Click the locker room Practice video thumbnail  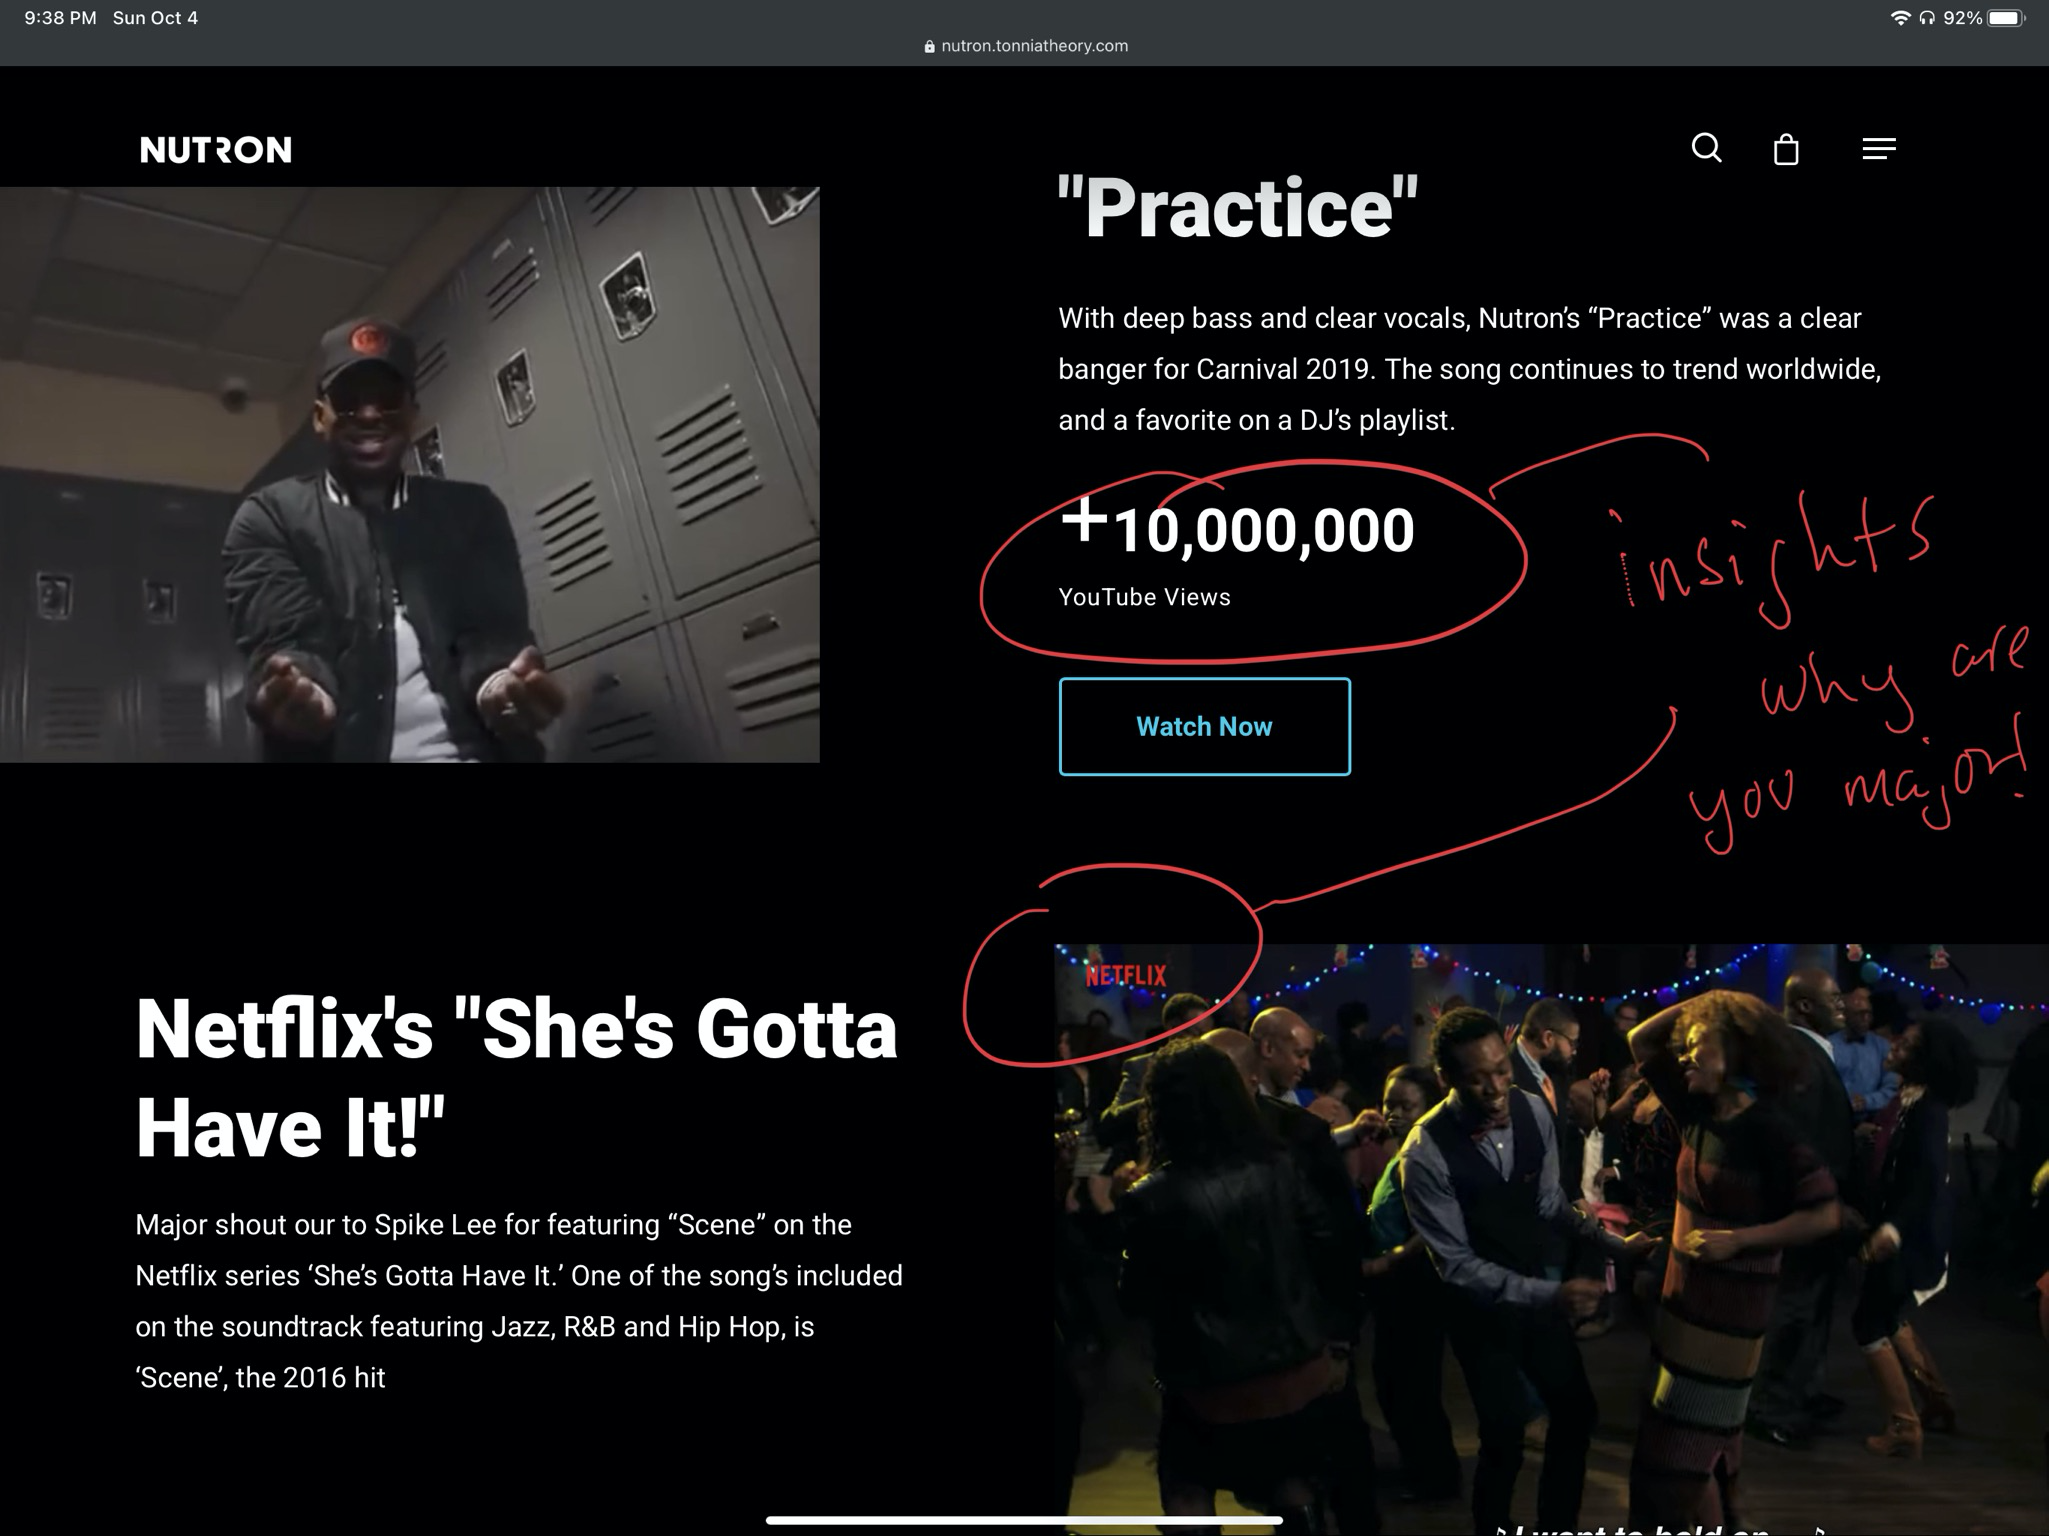(x=409, y=475)
